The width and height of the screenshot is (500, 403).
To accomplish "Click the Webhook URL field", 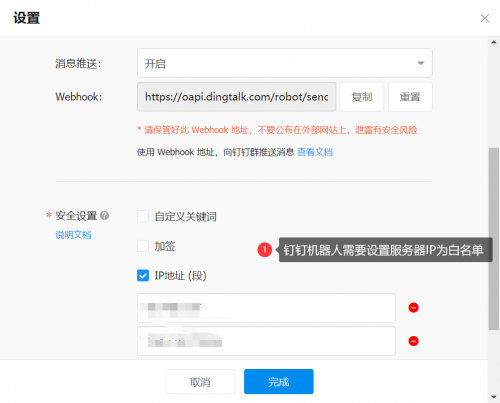I will 237,97.
